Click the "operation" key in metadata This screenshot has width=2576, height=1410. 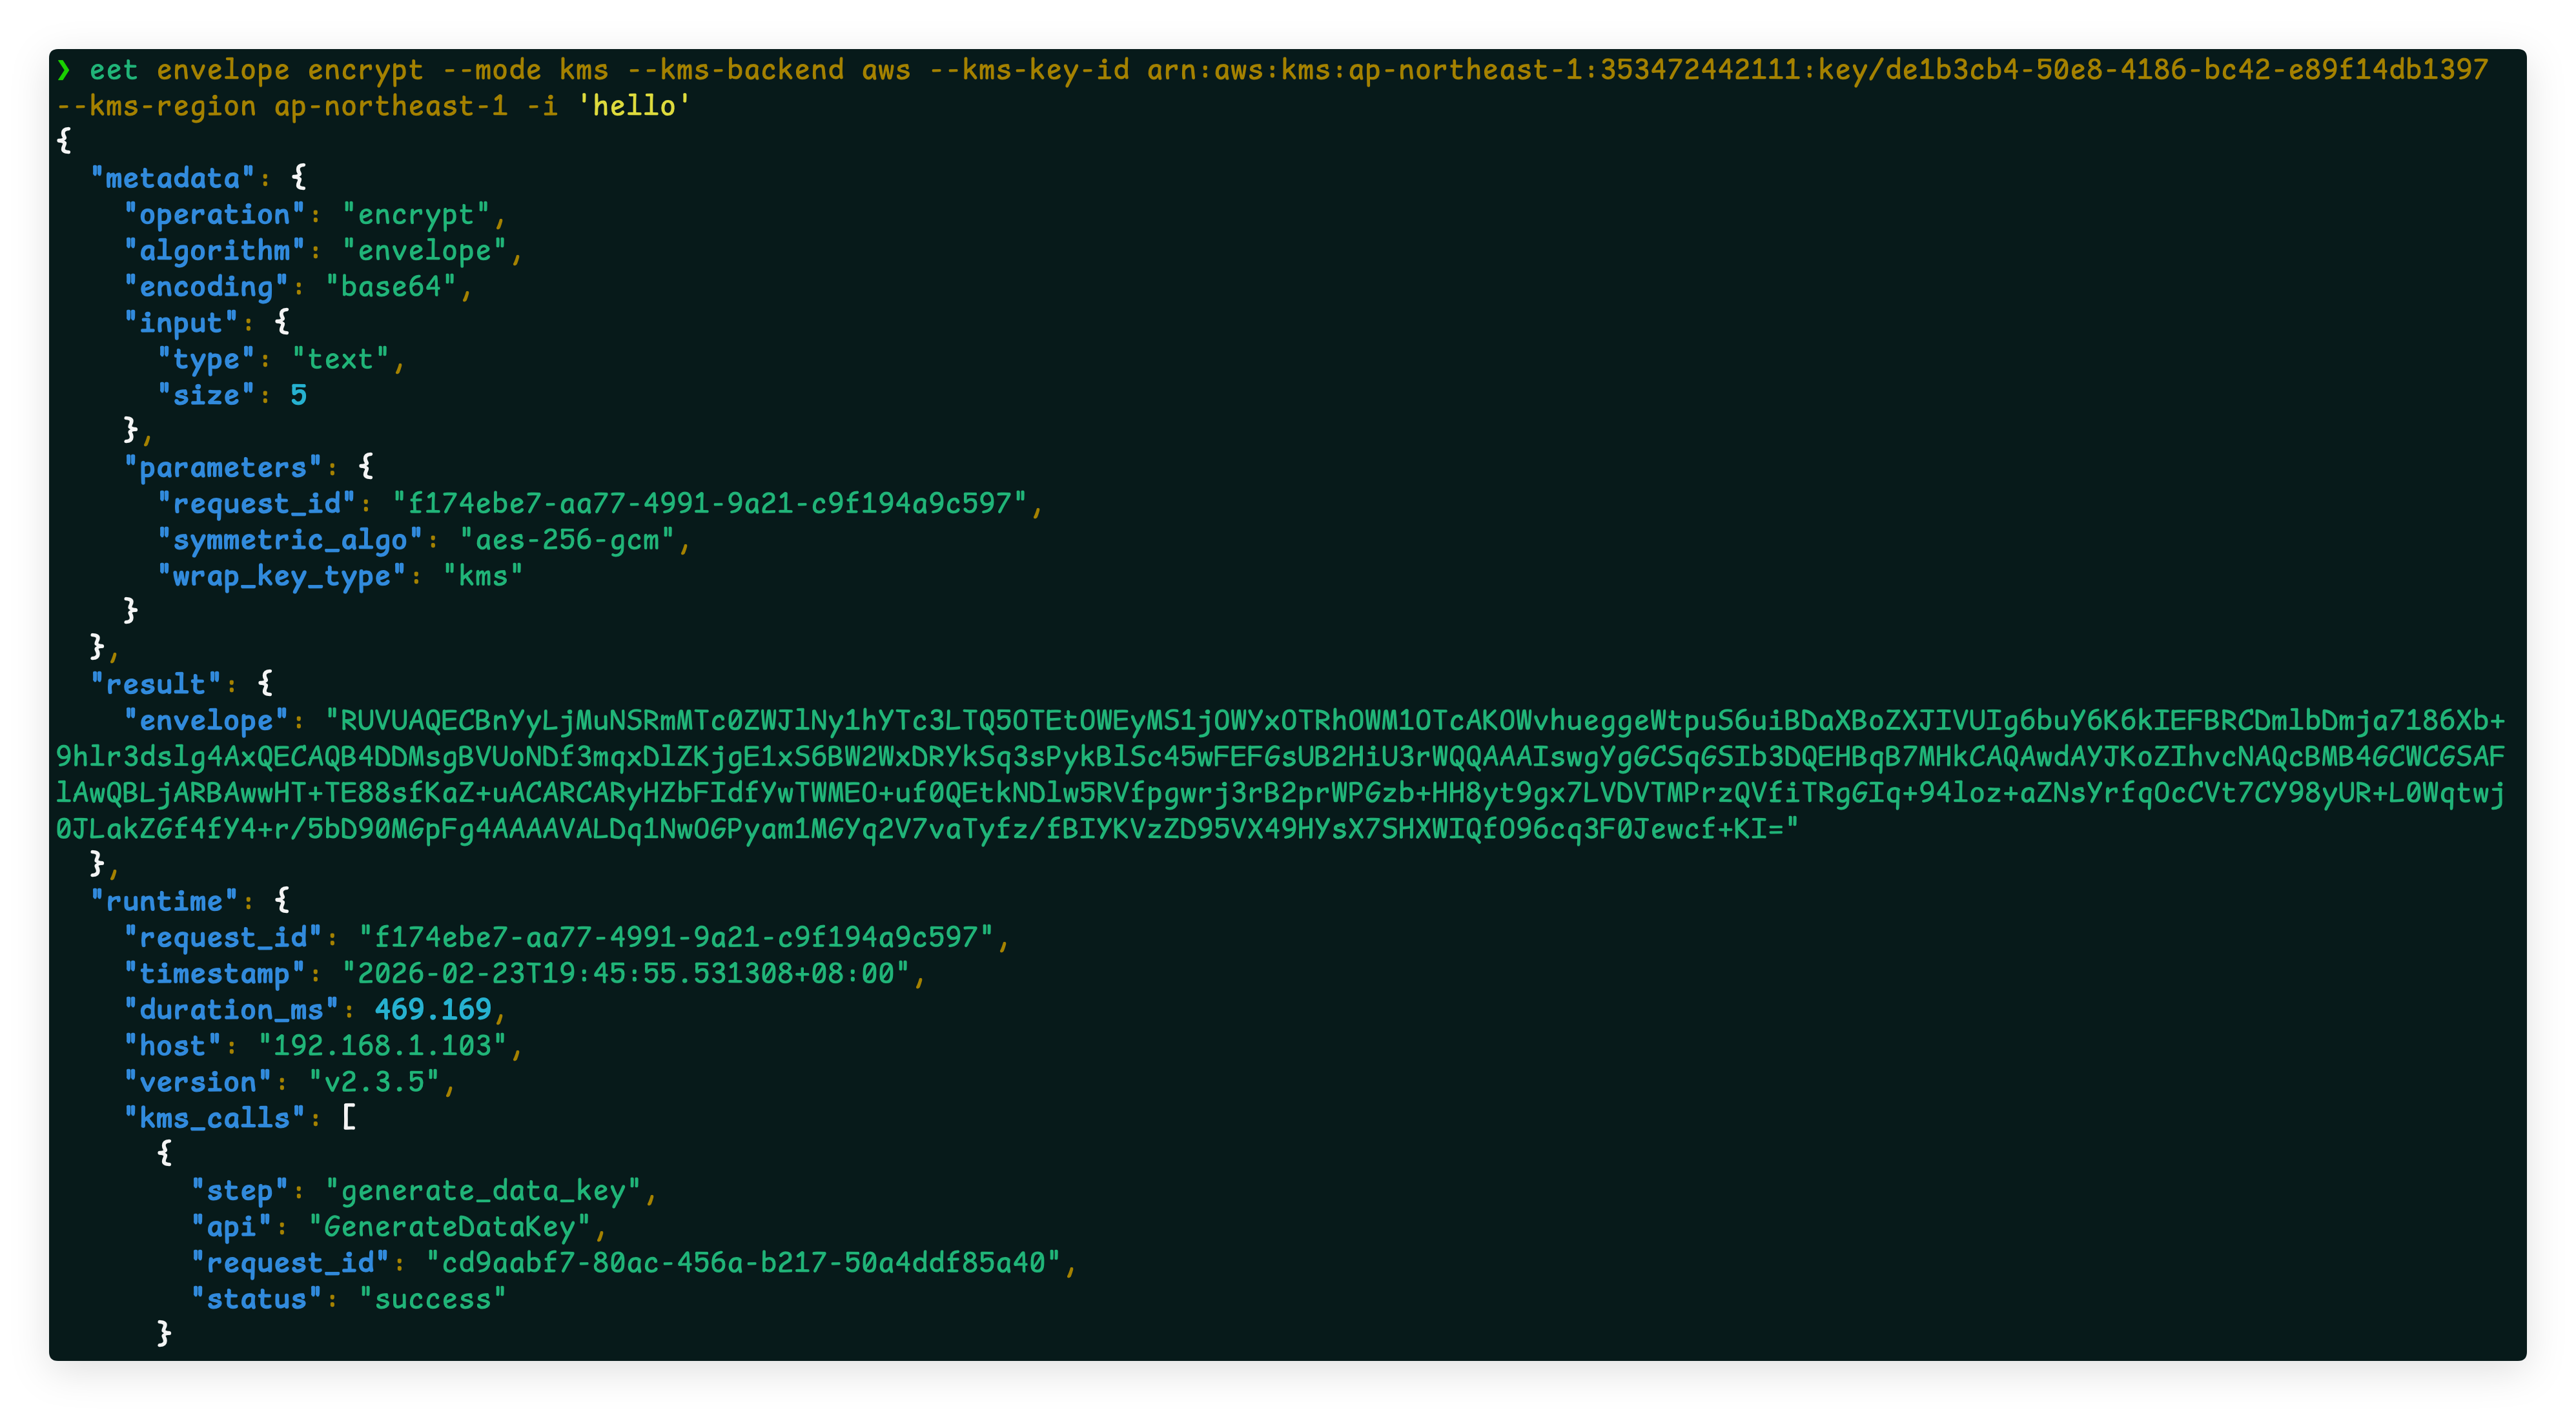pos(214,214)
